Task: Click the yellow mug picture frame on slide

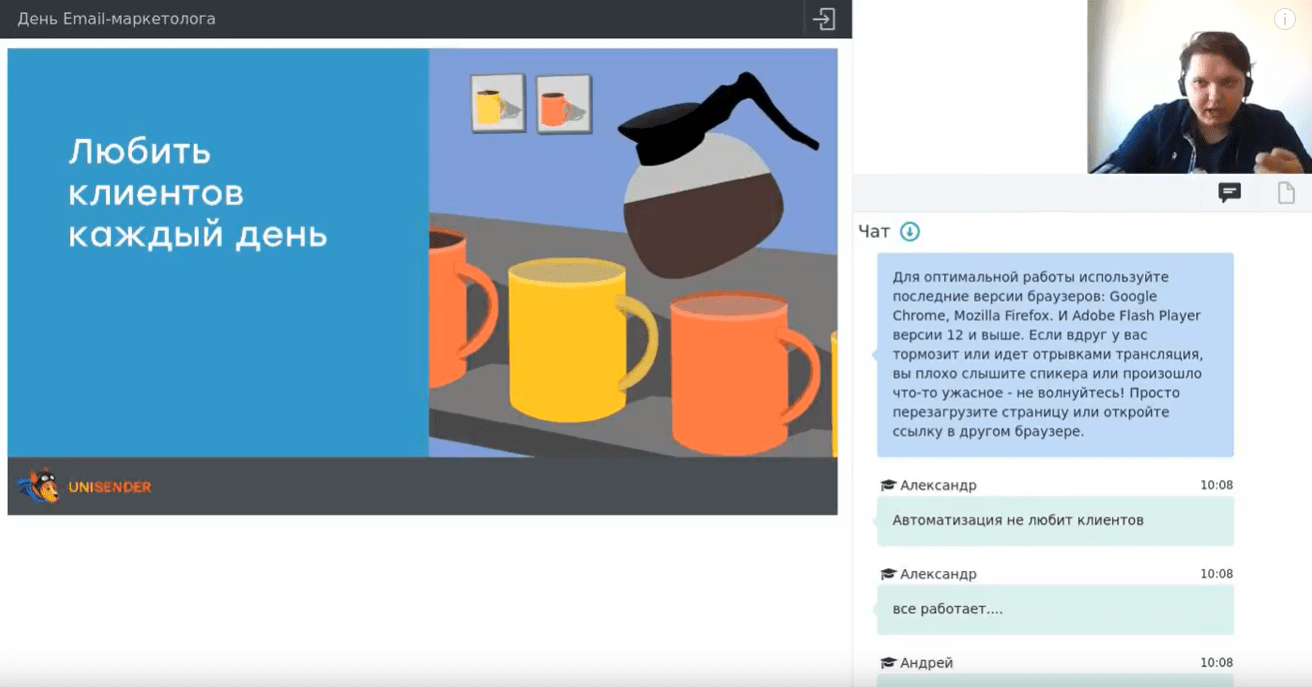Action: (498, 103)
